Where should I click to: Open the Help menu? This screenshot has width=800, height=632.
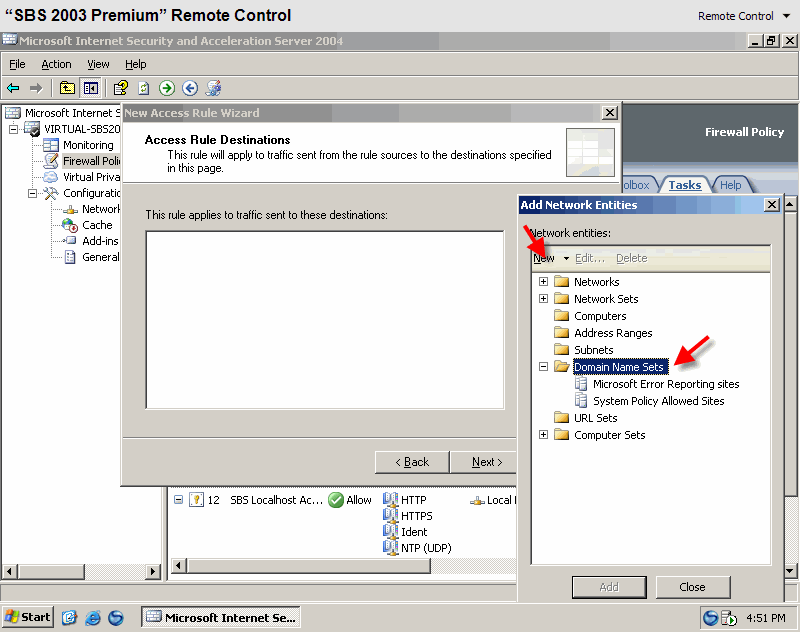pos(136,64)
